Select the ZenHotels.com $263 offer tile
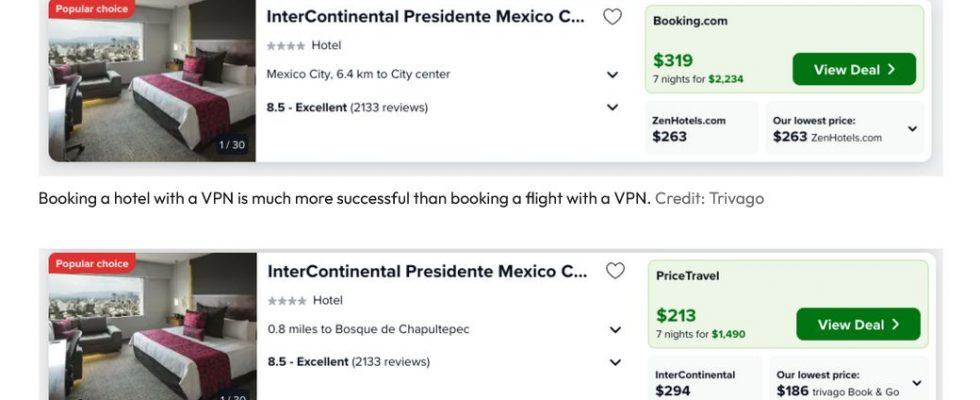 [x=701, y=128]
